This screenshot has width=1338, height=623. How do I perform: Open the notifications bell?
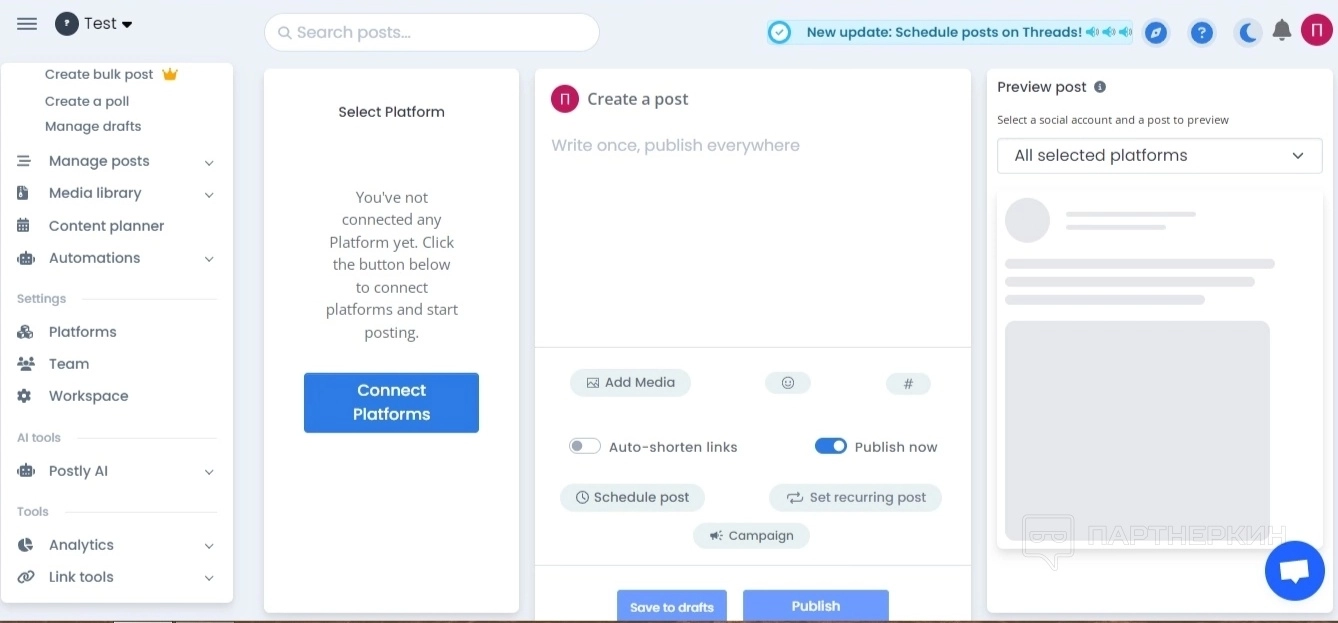[x=1282, y=31]
